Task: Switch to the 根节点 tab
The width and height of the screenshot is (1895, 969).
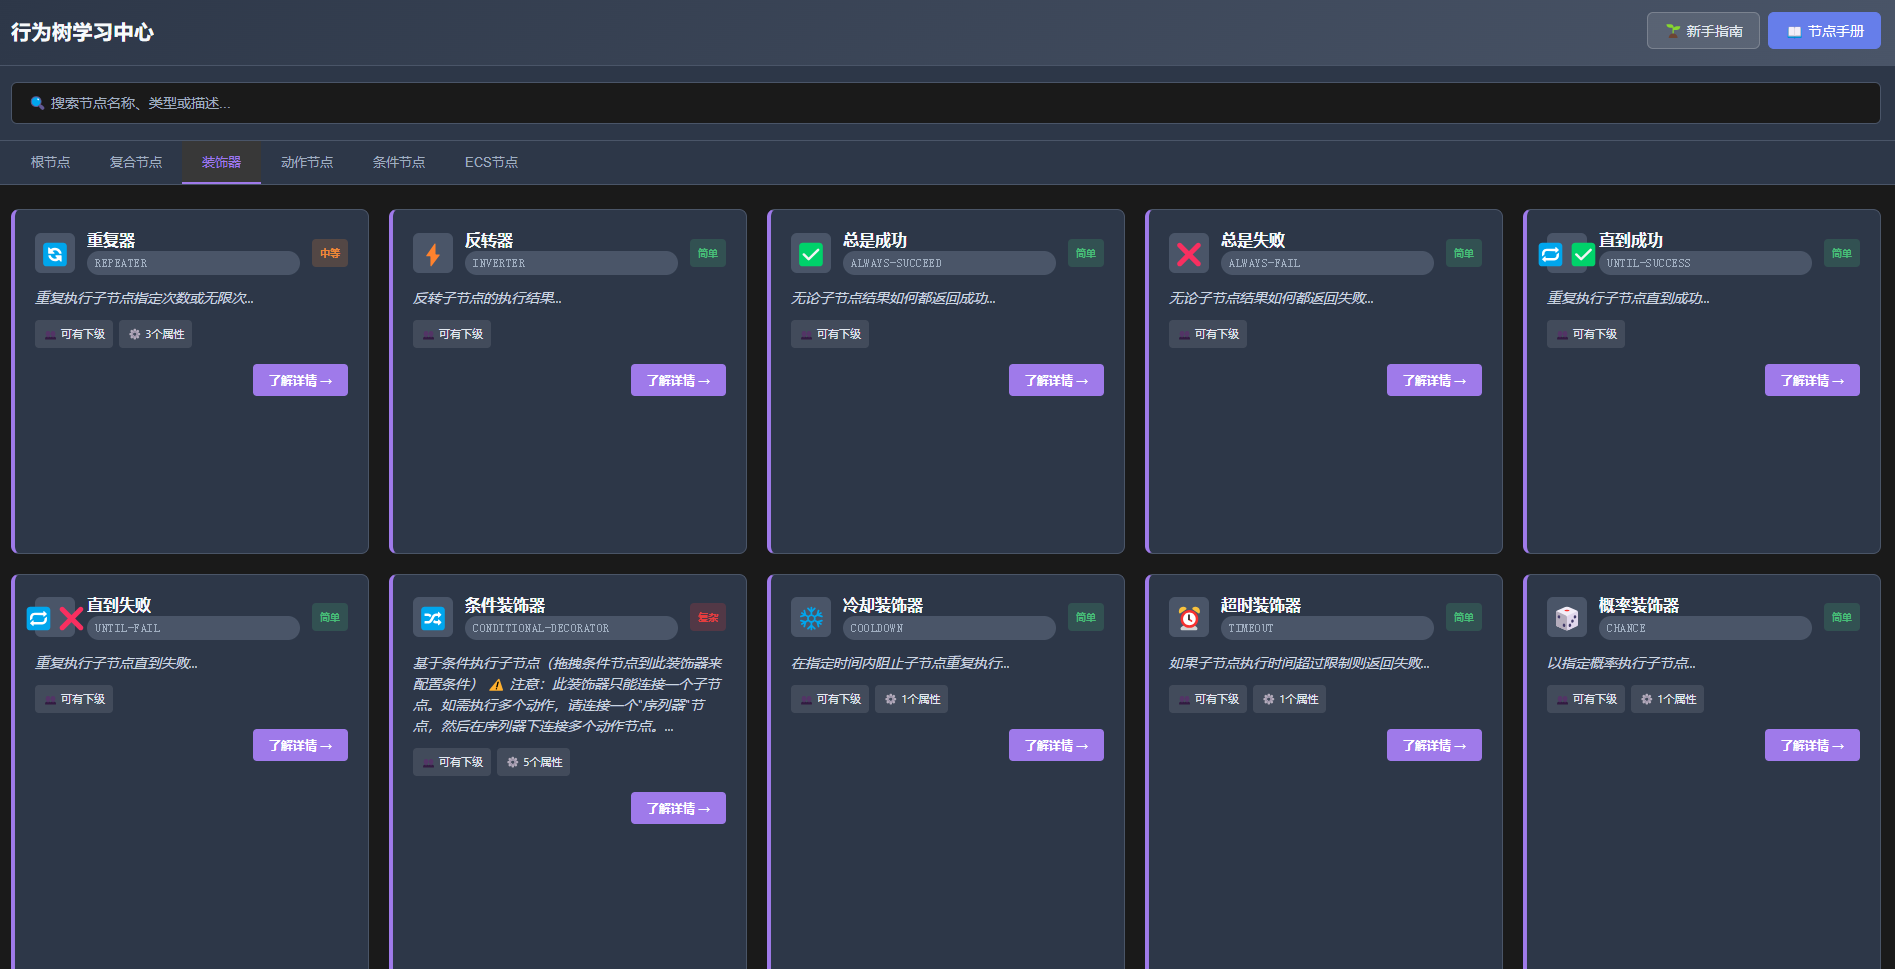Action: [50, 162]
